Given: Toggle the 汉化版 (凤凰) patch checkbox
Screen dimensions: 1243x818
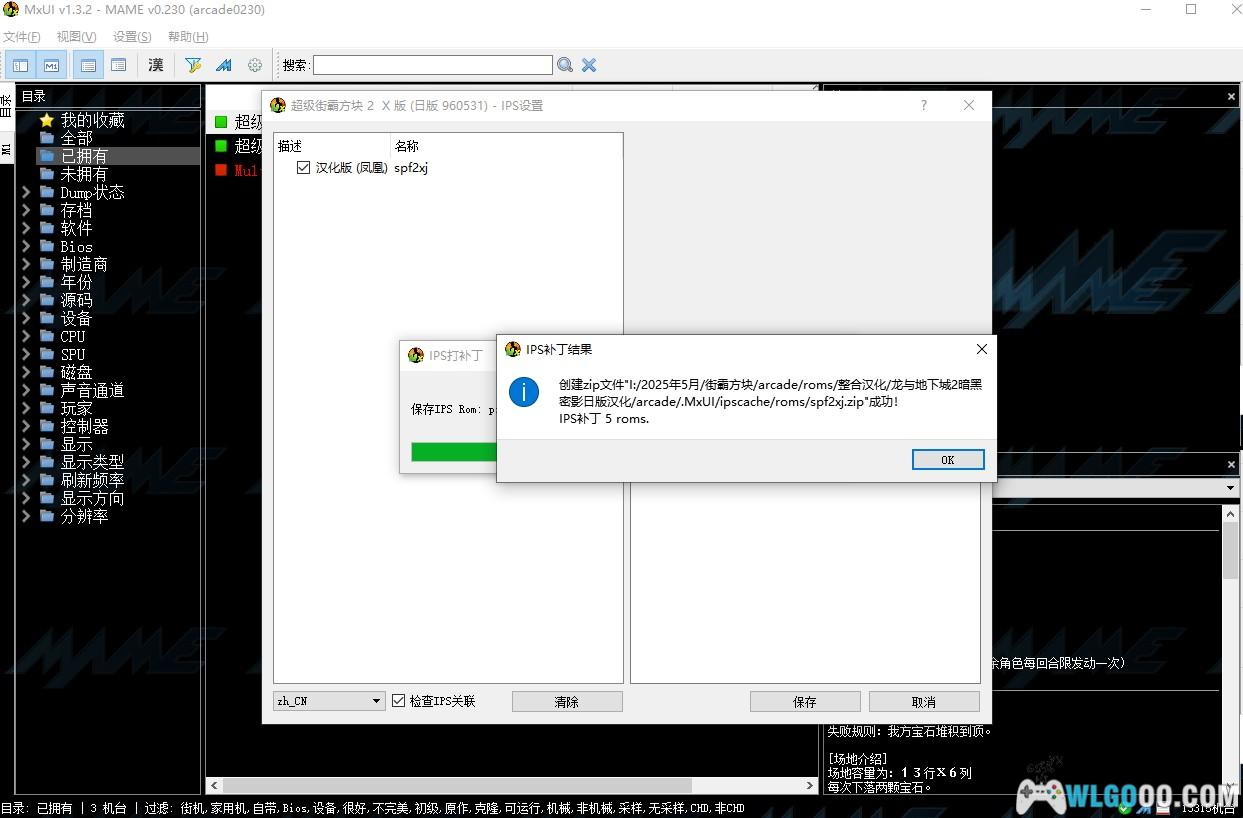Looking at the screenshot, I should [303, 168].
